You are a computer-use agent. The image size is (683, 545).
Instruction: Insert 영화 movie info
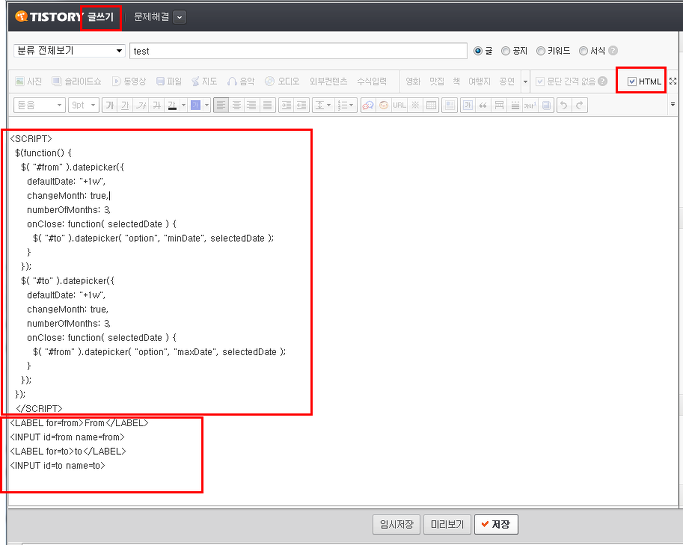pyautogui.click(x=413, y=81)
